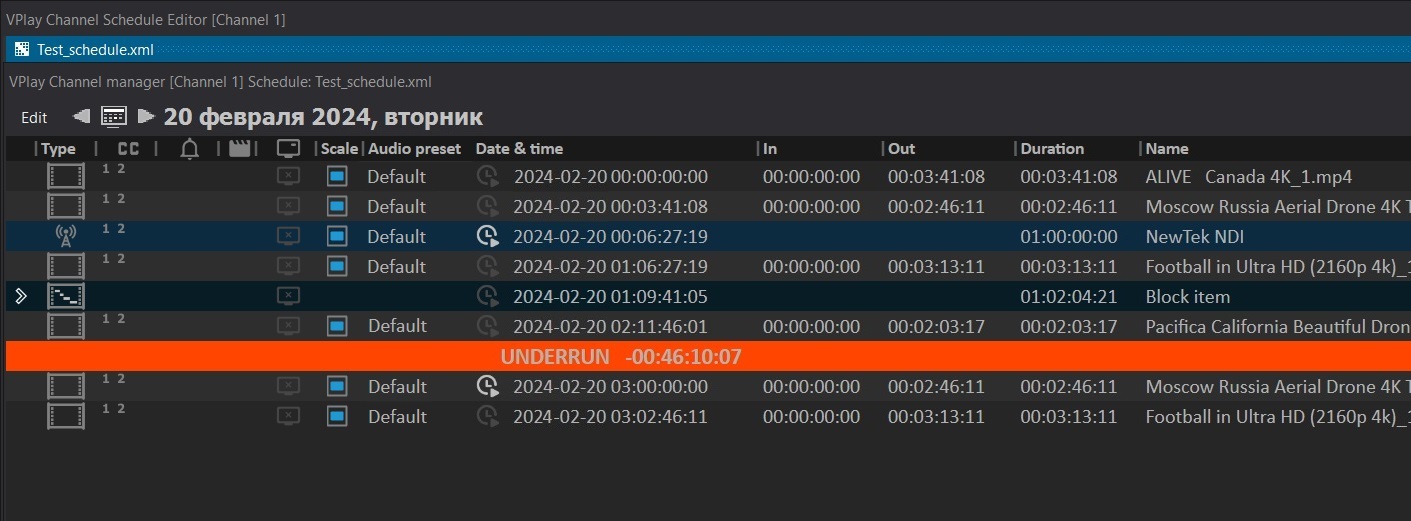This screenshot has width=1411, height=521.
Task: Click date 2024-02-20 00:03:41:08
Action: [x=610, y=207]
